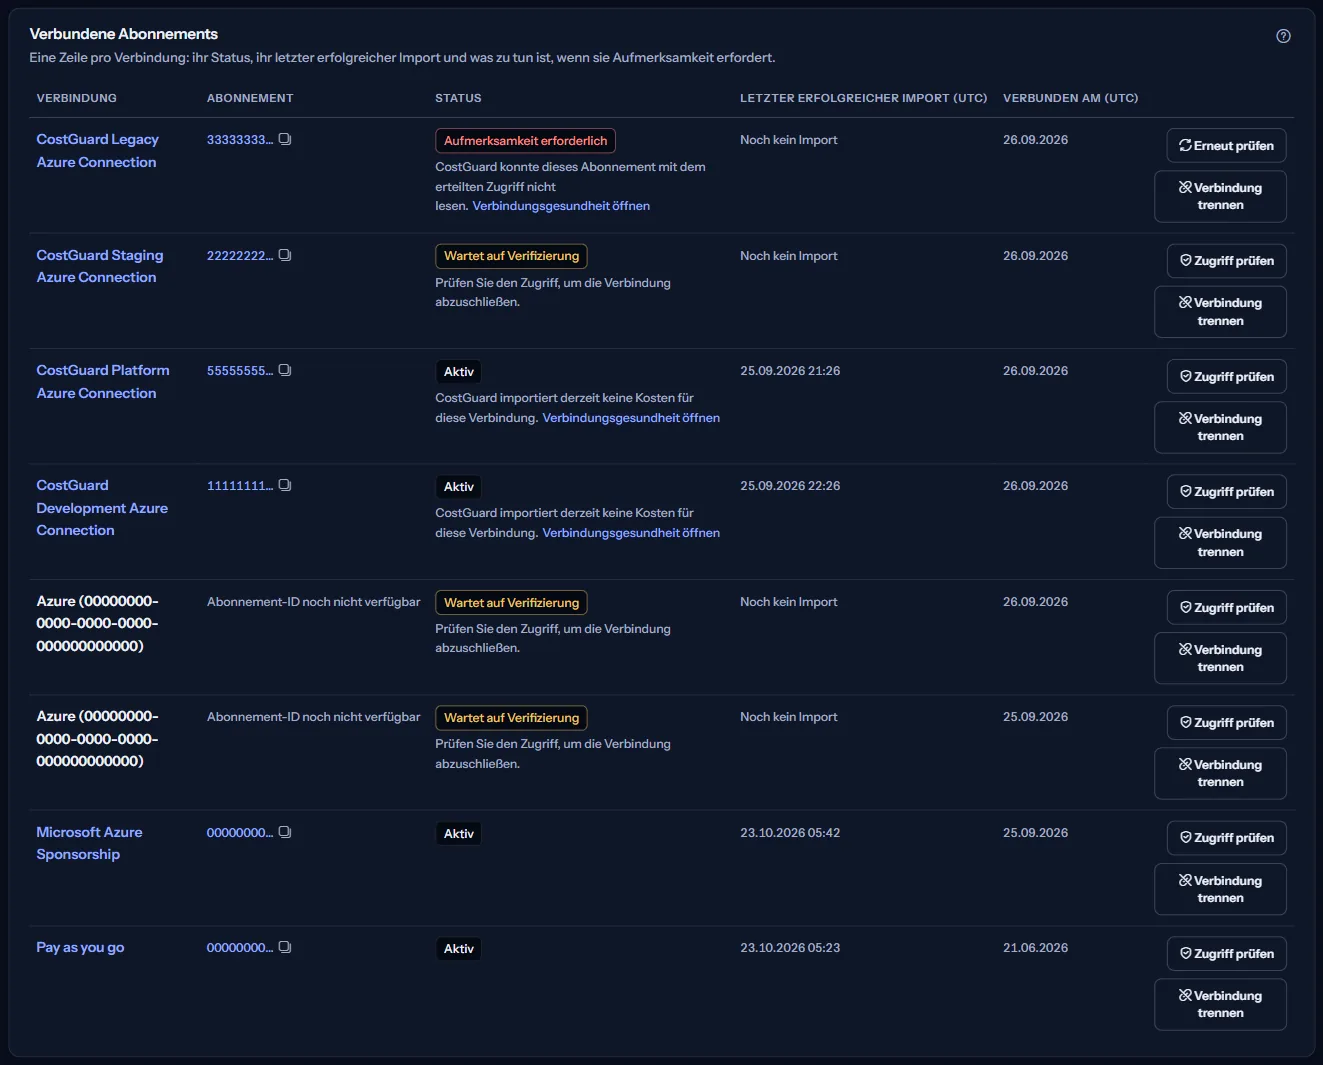Open CostGuard Legacy Azure Connection link
Image resolution: width=1323 pixels, height=1065 pixels.
pos(97,151)
